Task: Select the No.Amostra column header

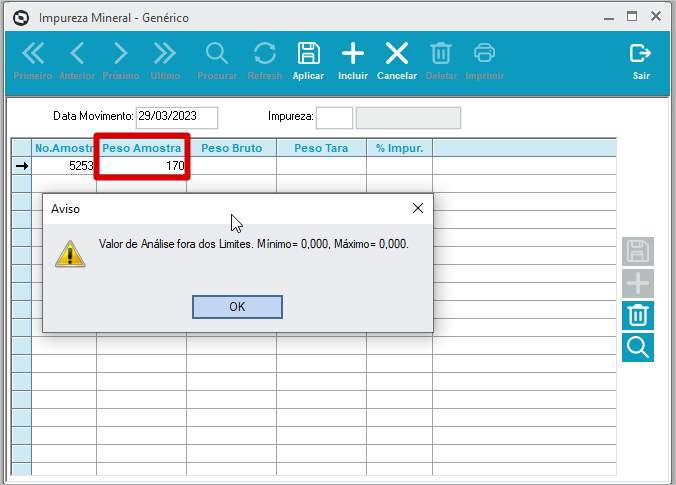Action: click(x=64, y=148)
